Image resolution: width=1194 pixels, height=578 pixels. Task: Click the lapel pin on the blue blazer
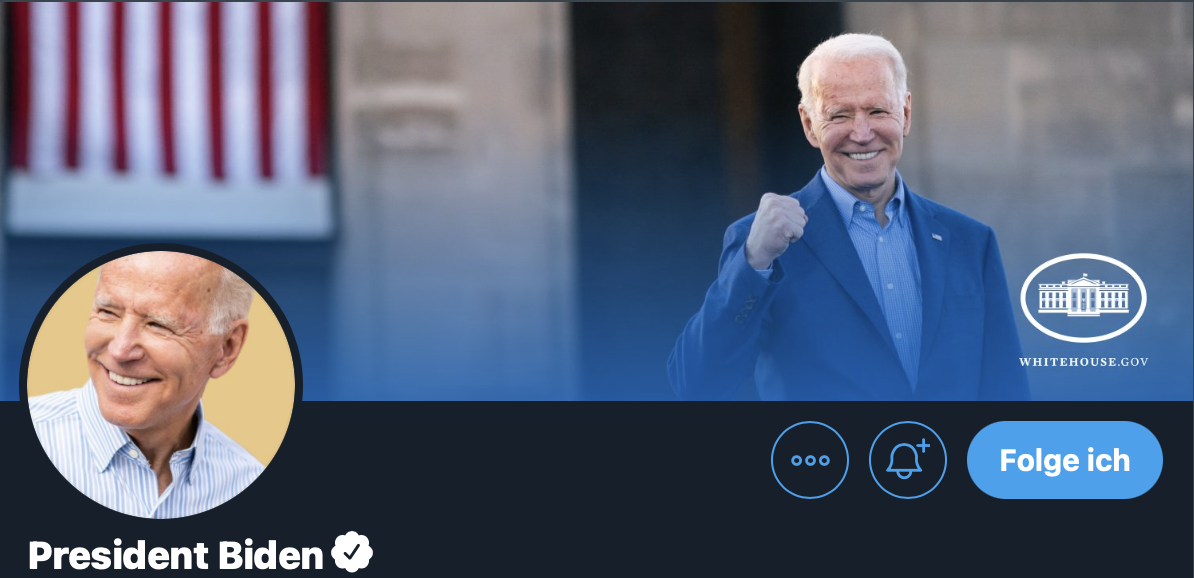click(936, 237)
